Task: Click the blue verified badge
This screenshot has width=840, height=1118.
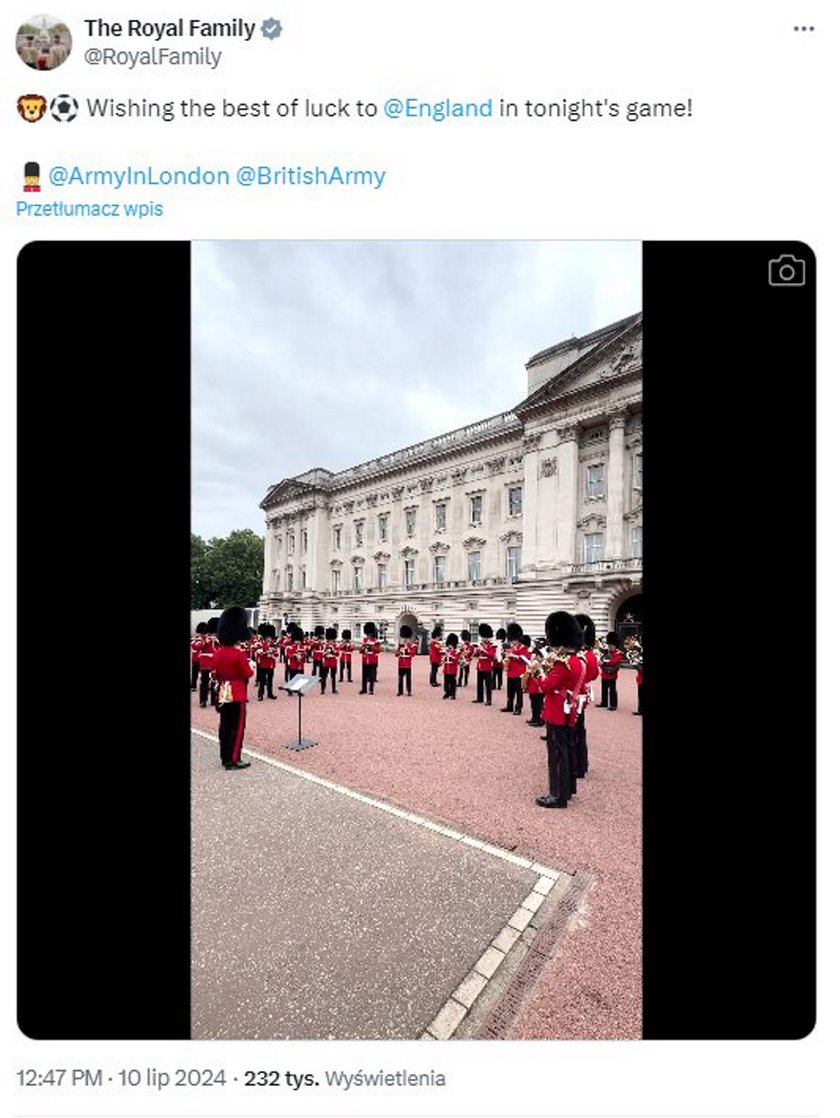Action: pyautogui.click(x=272, y=29)
